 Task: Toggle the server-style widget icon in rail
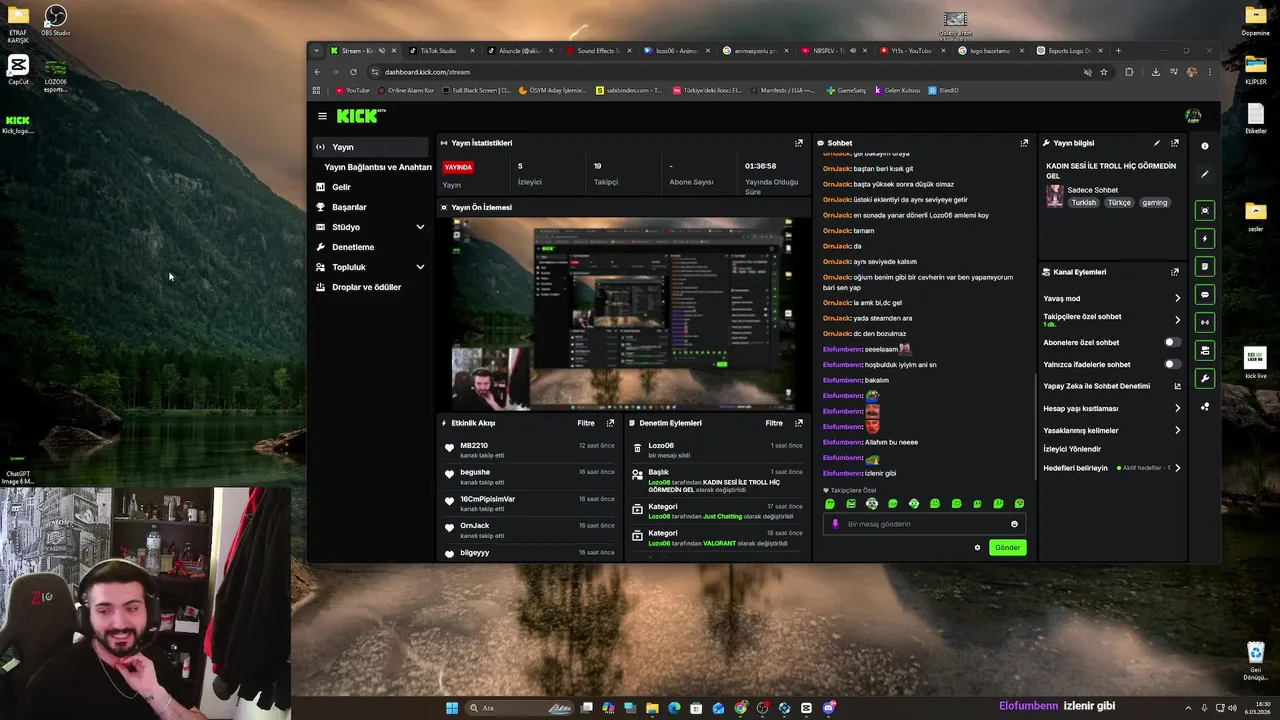(x=1205, y=350)
